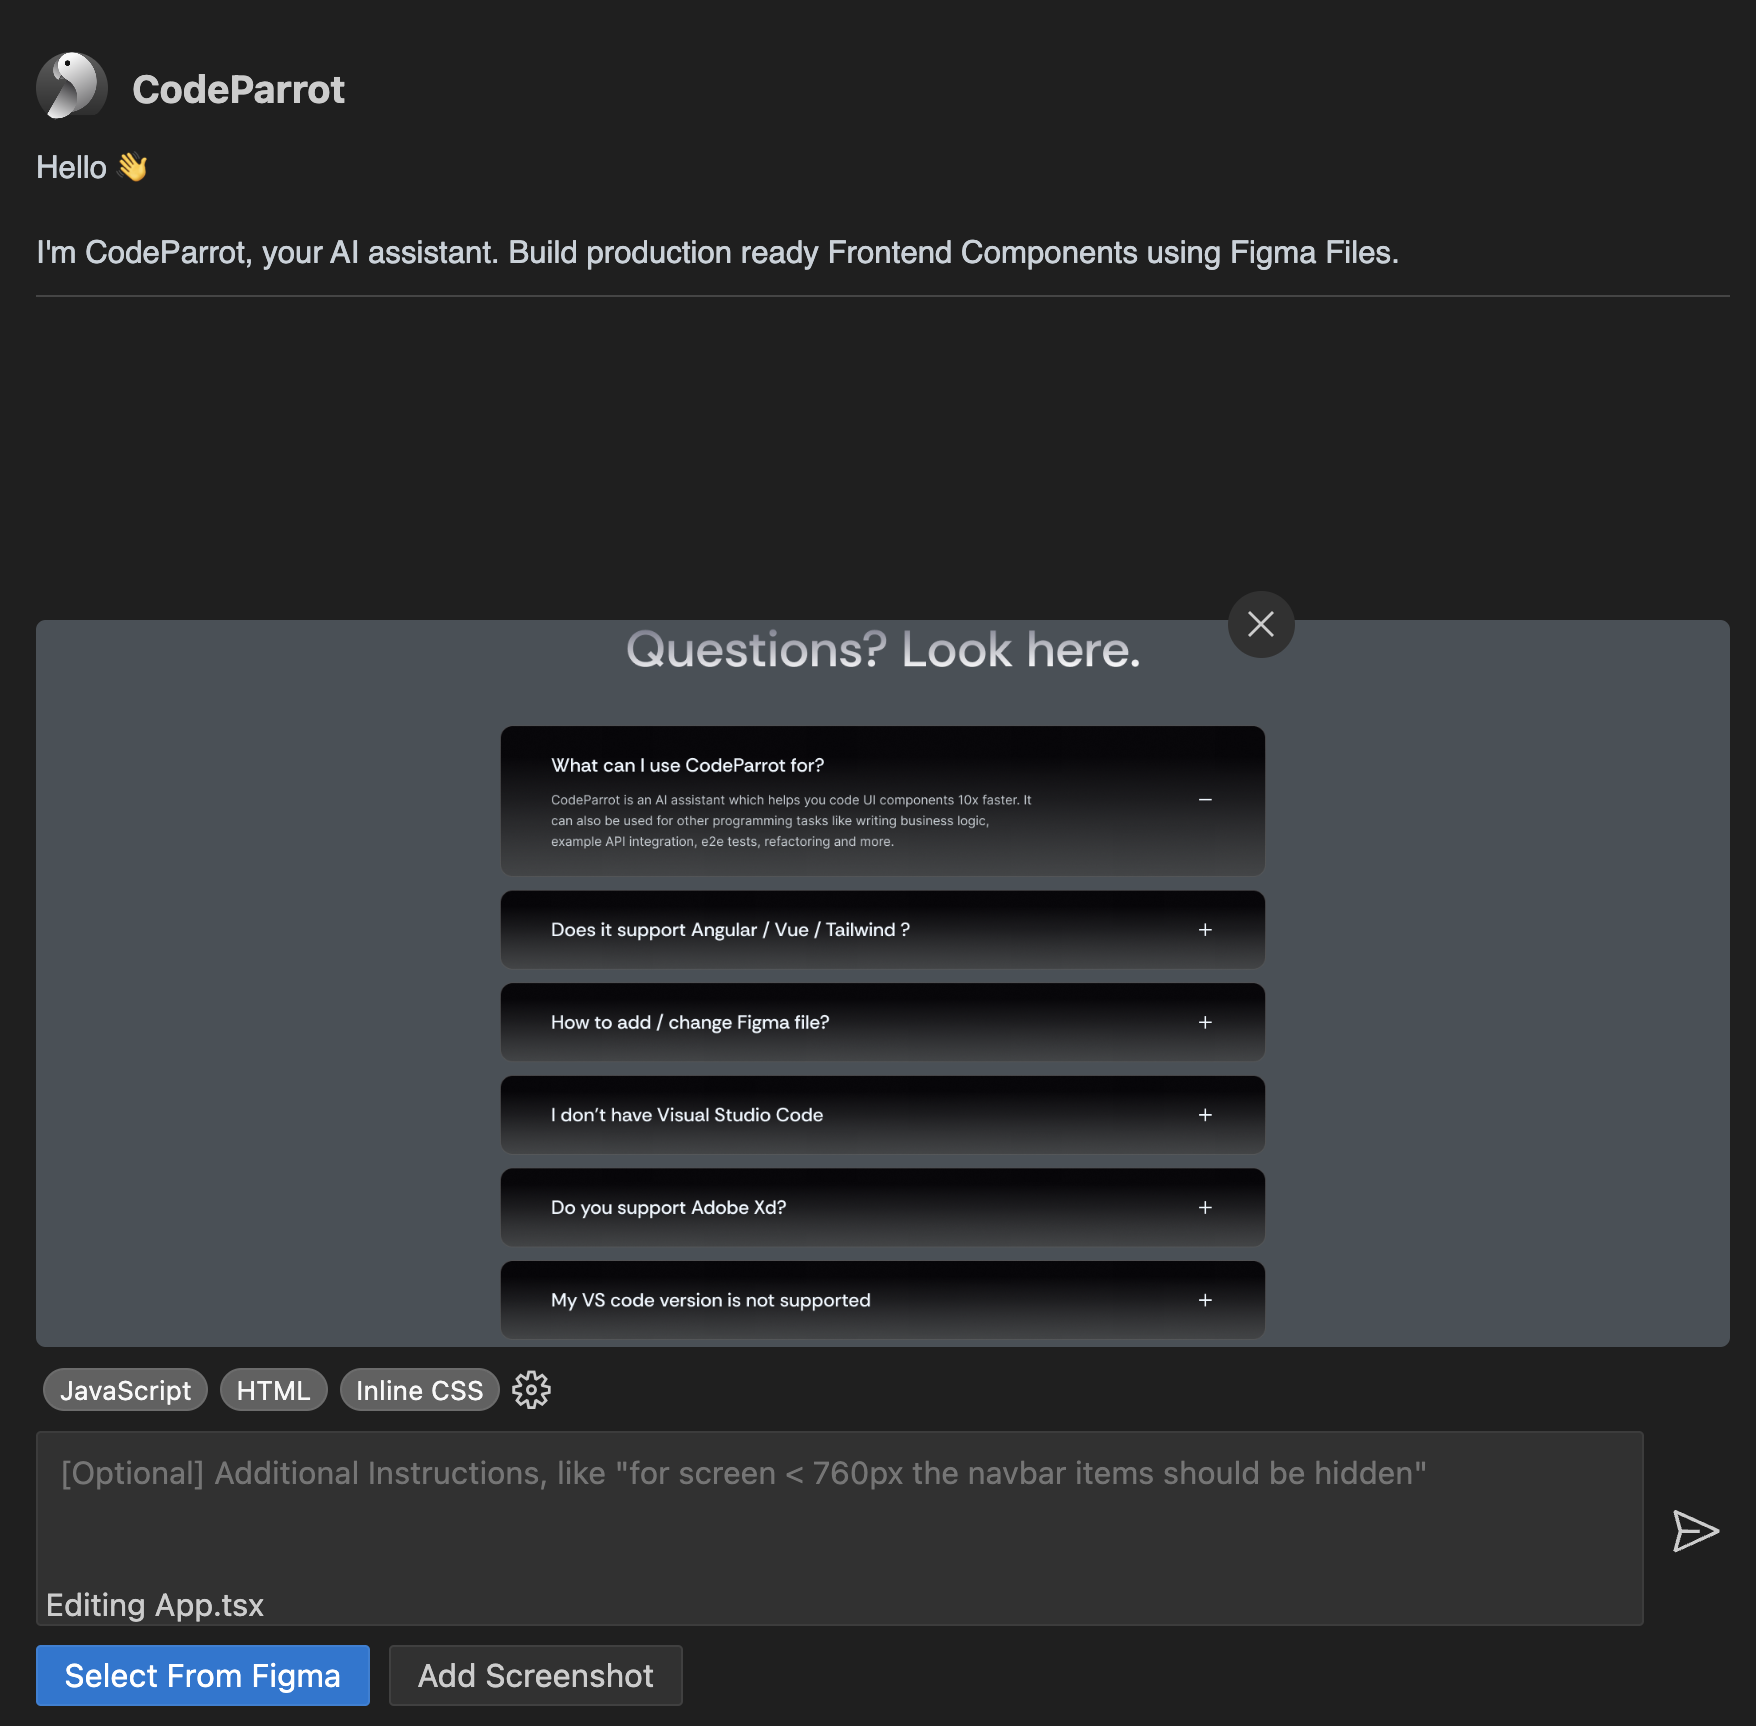This screenshot has width=1756, height=1726.
Task: Click the 'I'm CodeParrot, your AI assistant' intro line
Action: click(717, 252)
